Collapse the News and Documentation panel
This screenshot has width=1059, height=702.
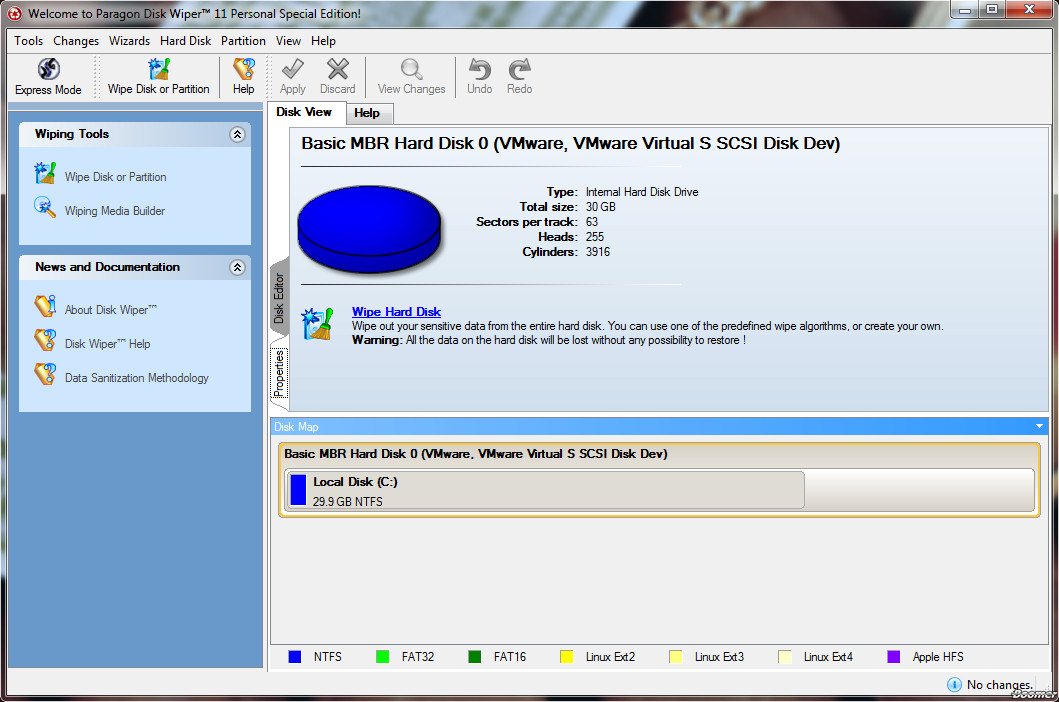(237, 268)
